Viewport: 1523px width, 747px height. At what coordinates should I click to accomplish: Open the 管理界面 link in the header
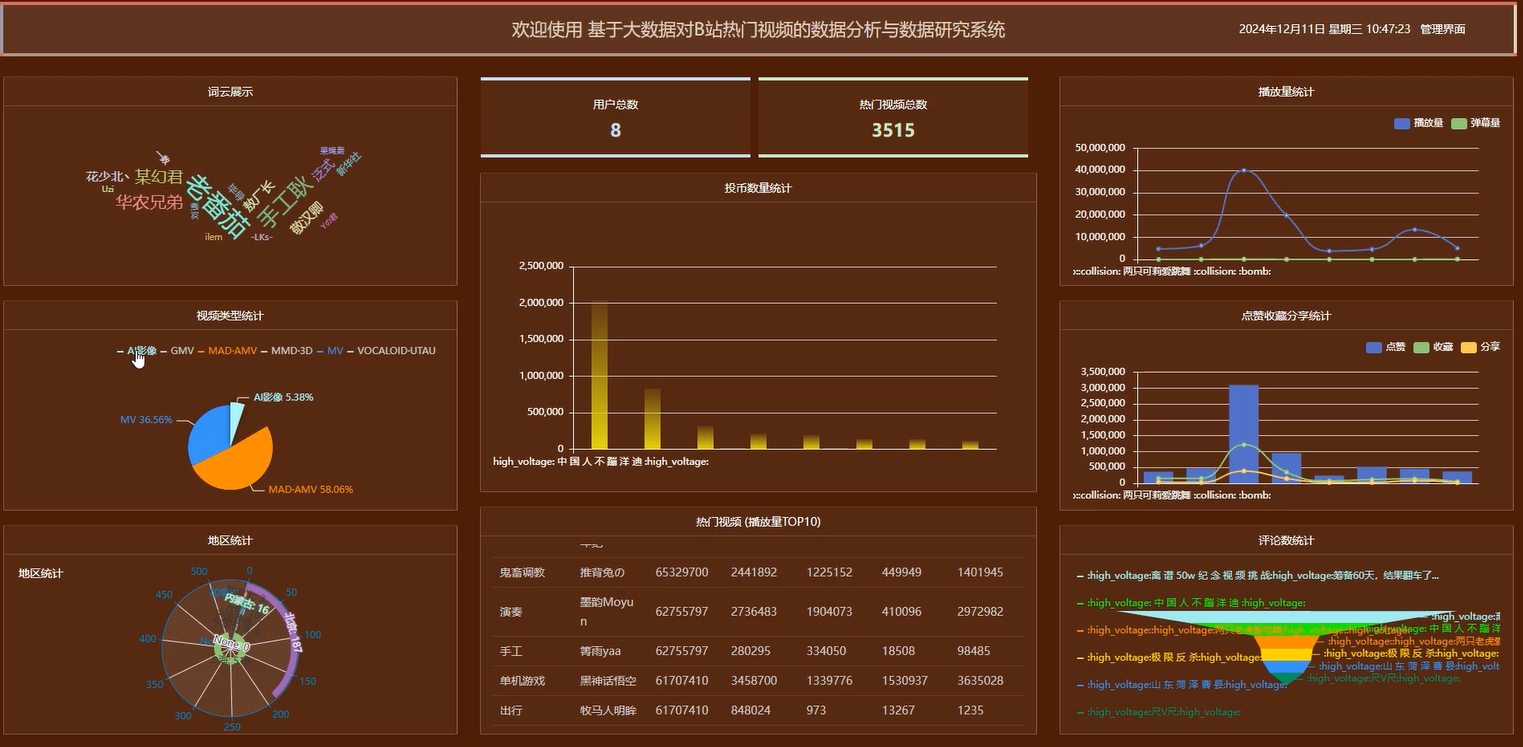coord(1442,29)
